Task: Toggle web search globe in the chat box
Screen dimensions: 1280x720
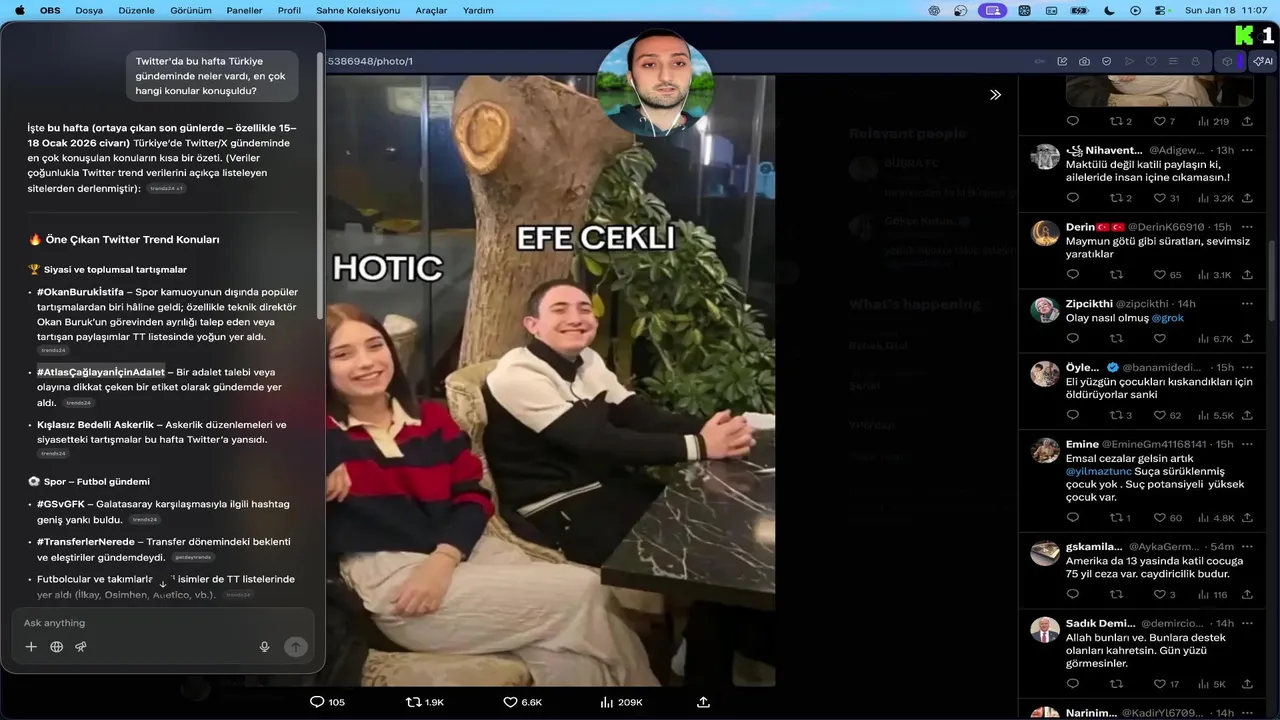Action: point(56,647)
